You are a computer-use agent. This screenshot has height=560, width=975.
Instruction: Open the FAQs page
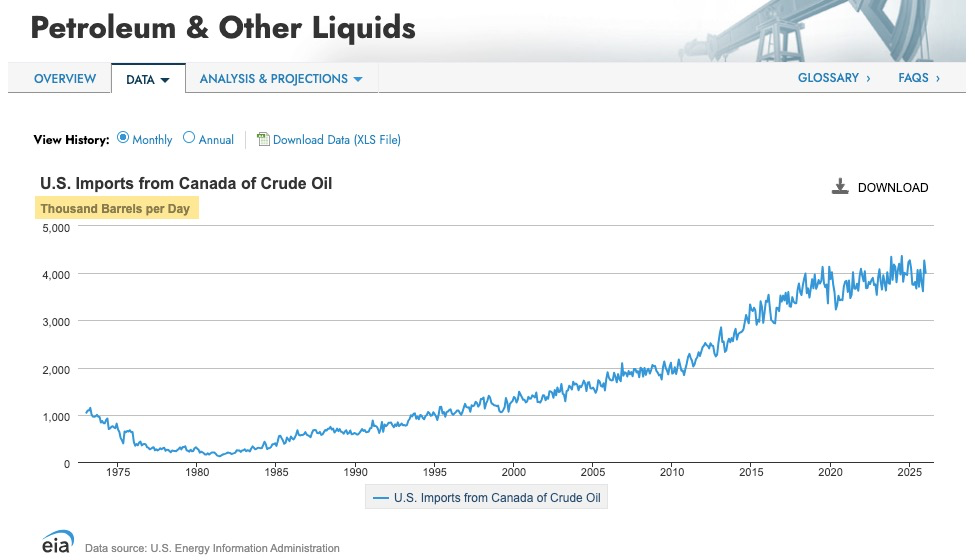(x=918, y=78)
